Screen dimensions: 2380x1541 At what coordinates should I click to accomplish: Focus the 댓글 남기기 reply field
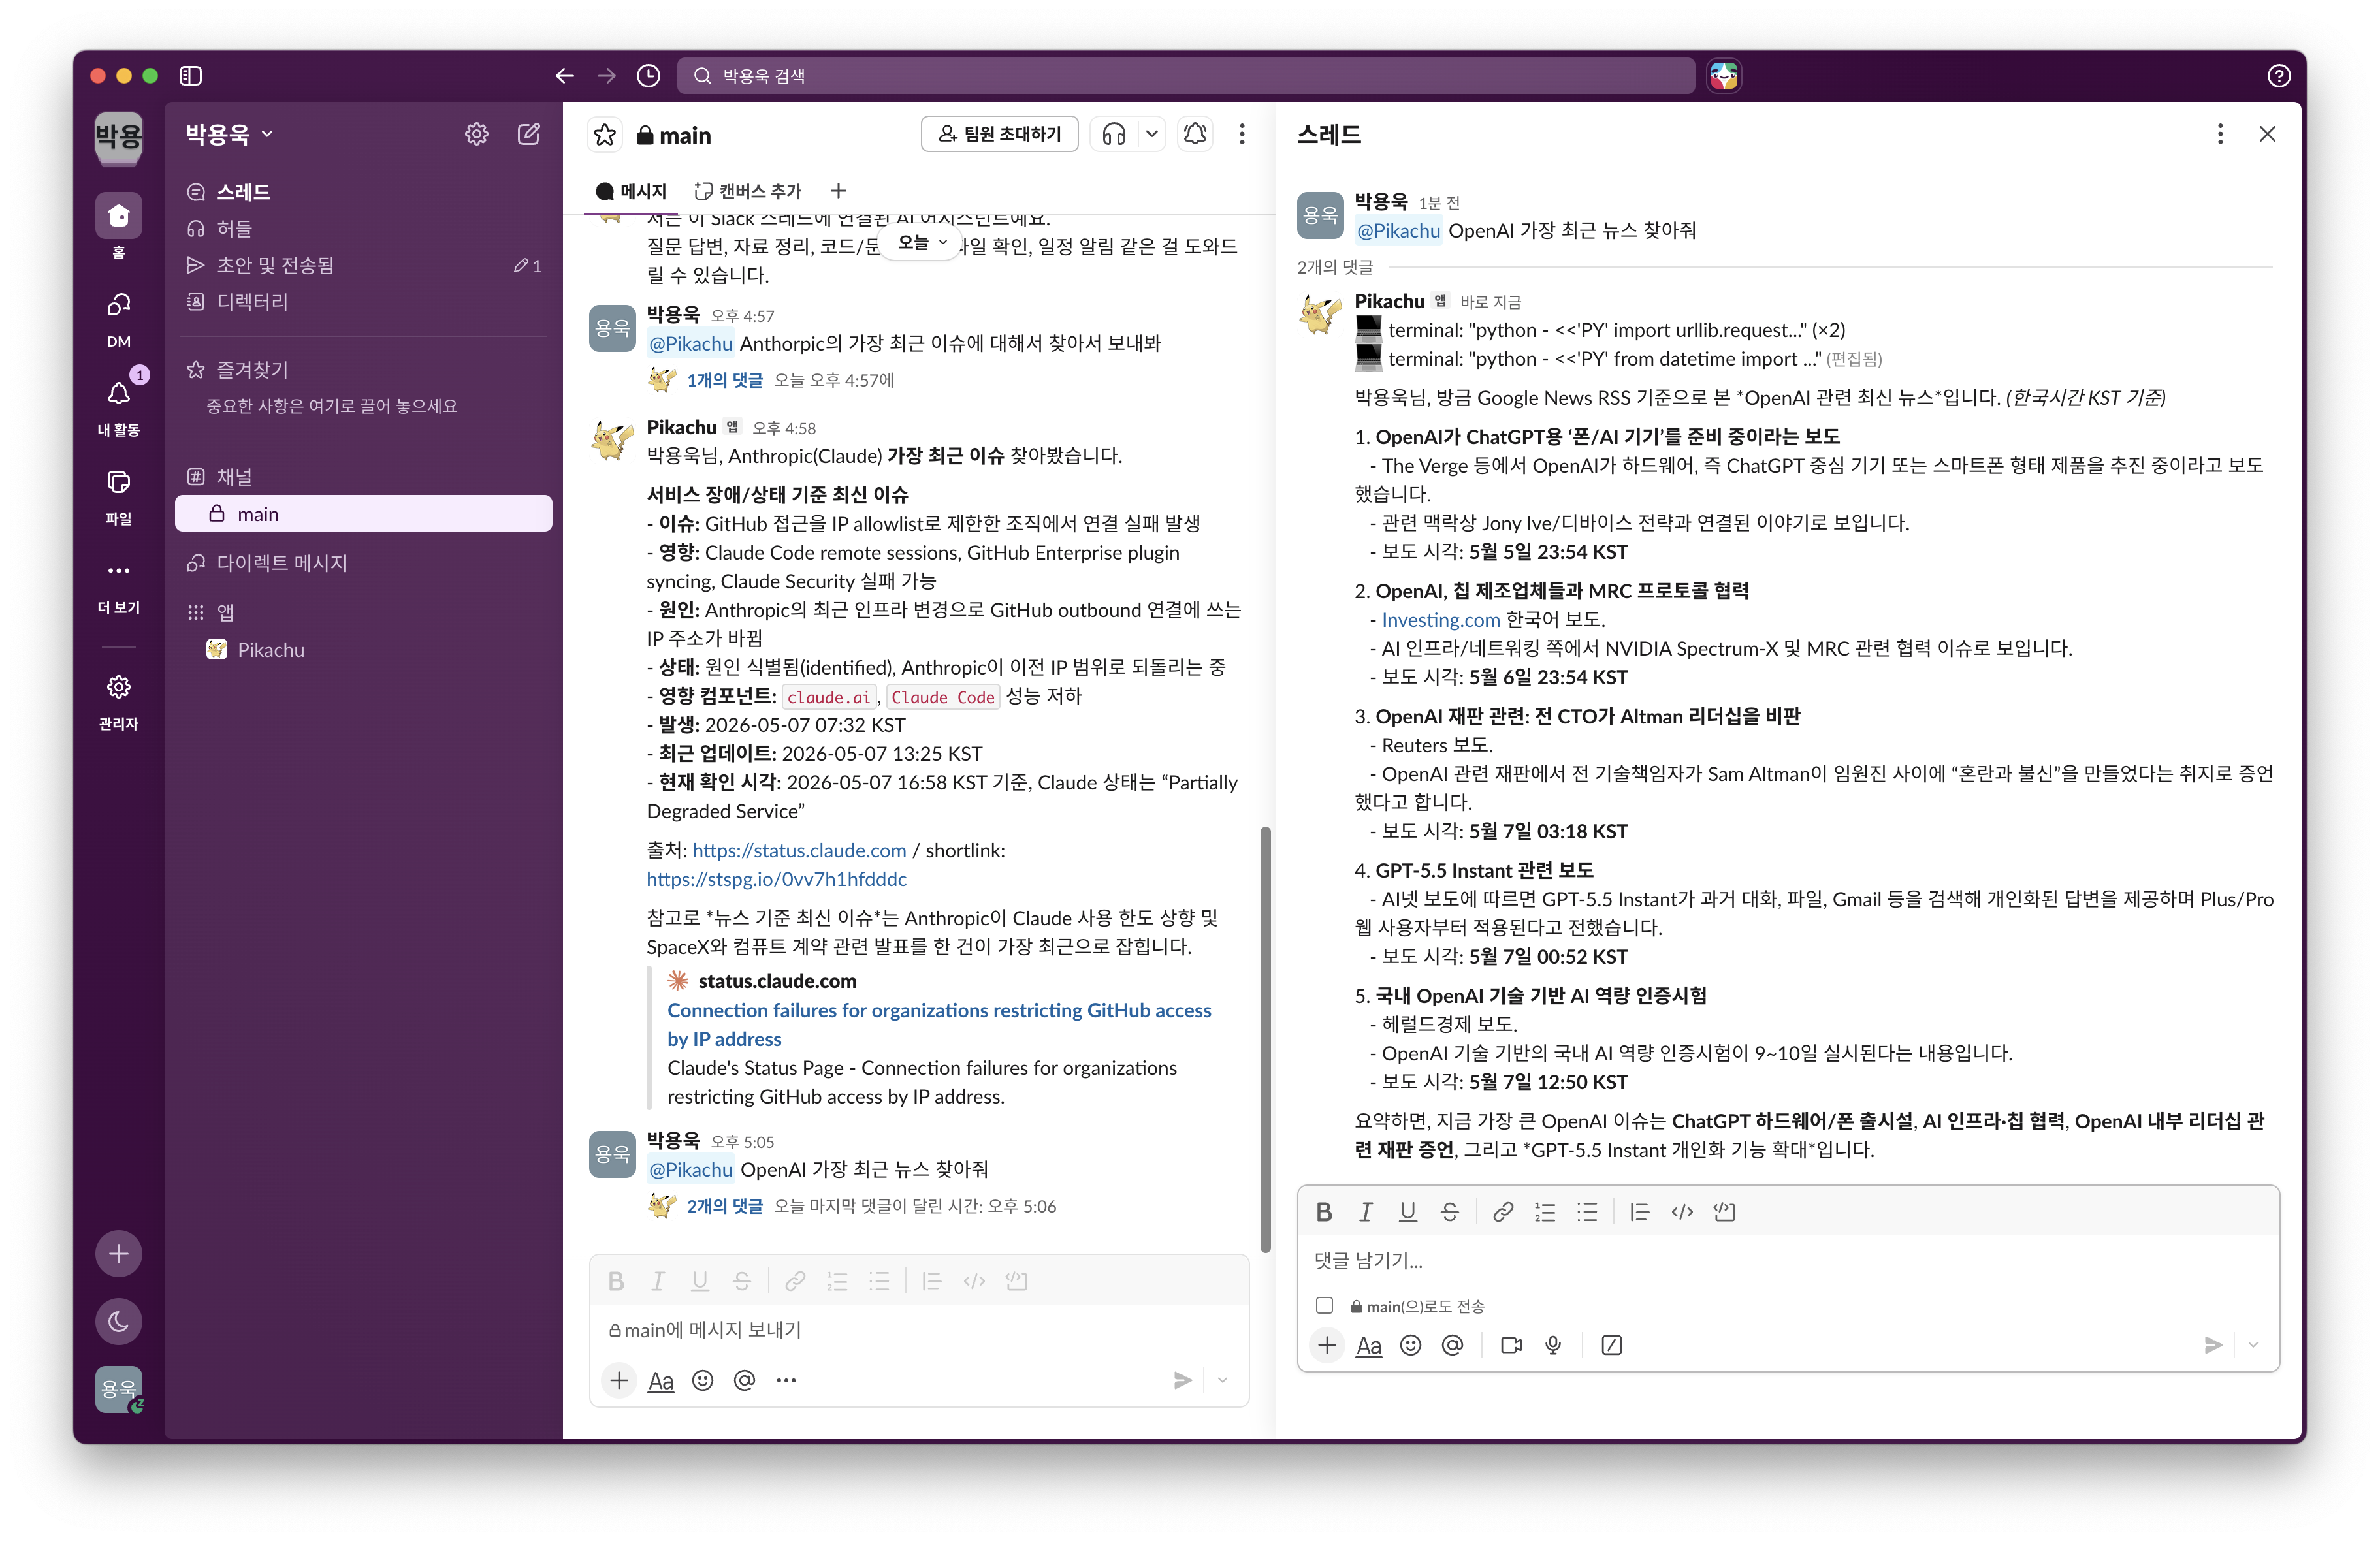tap(1788, 1261)
